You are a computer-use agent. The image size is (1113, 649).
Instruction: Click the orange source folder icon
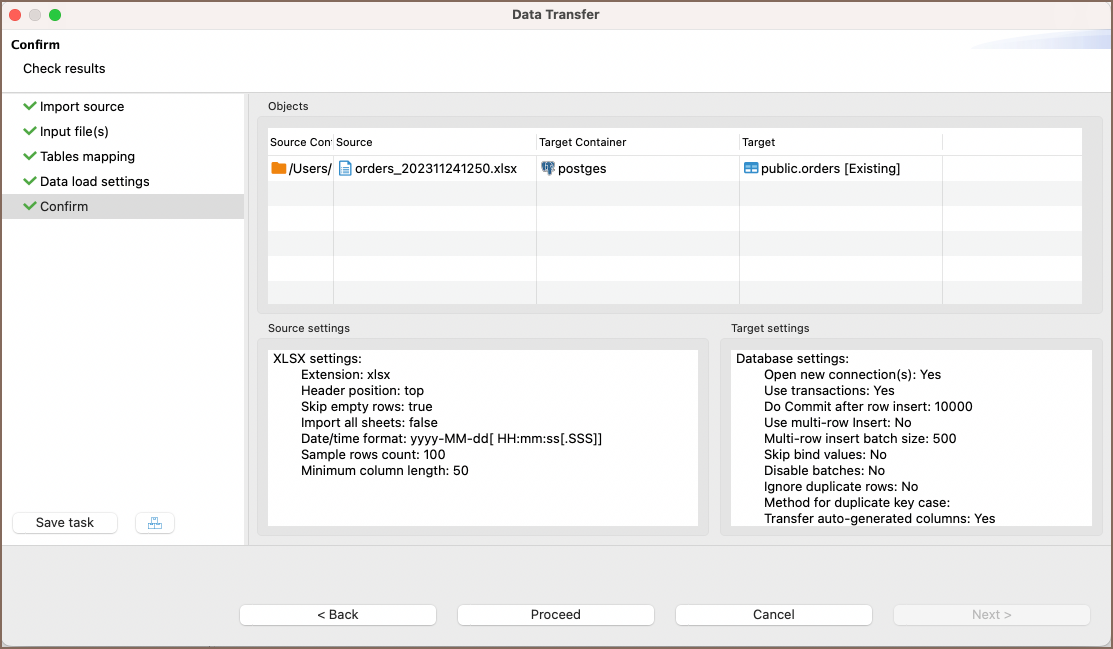point(278,168)
